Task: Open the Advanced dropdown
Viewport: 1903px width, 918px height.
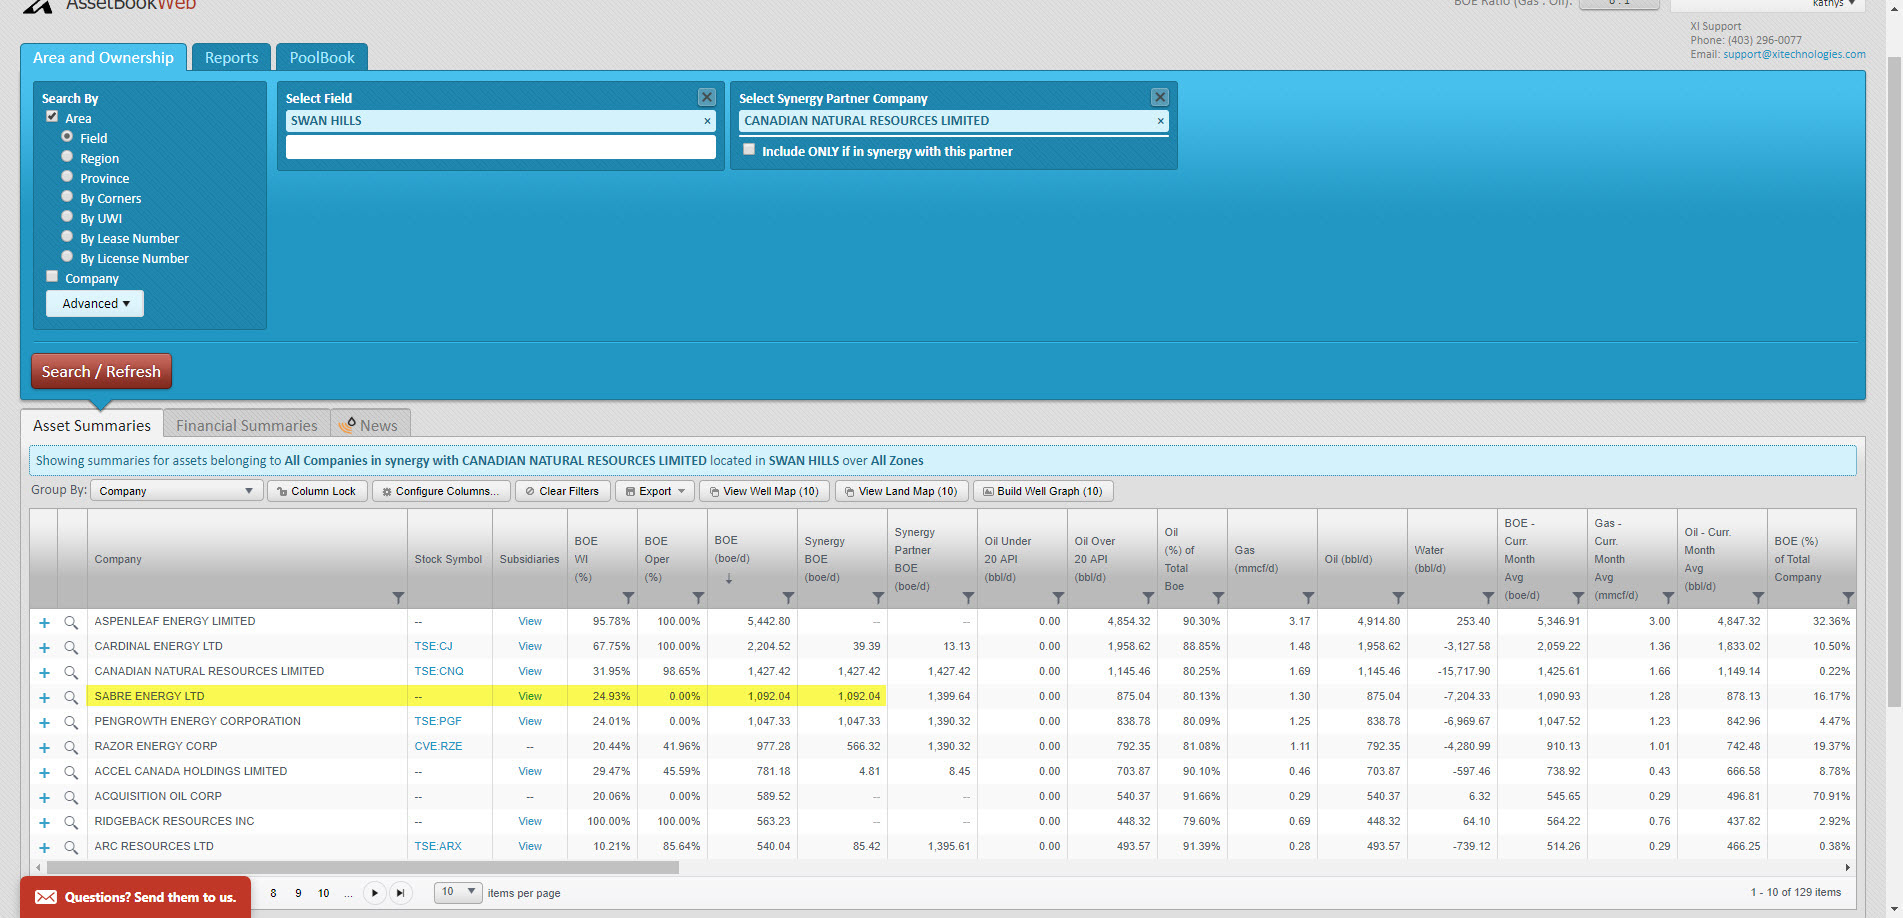Action: pos(95,304)
